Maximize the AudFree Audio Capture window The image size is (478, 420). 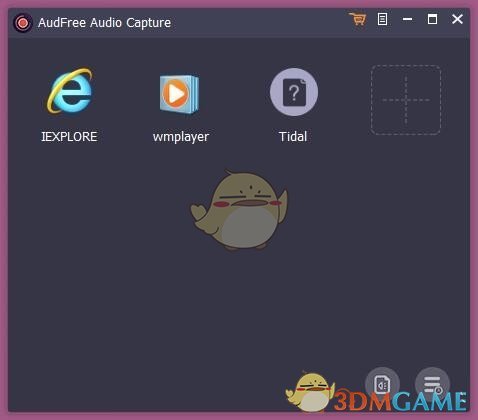tap(432, 19)
